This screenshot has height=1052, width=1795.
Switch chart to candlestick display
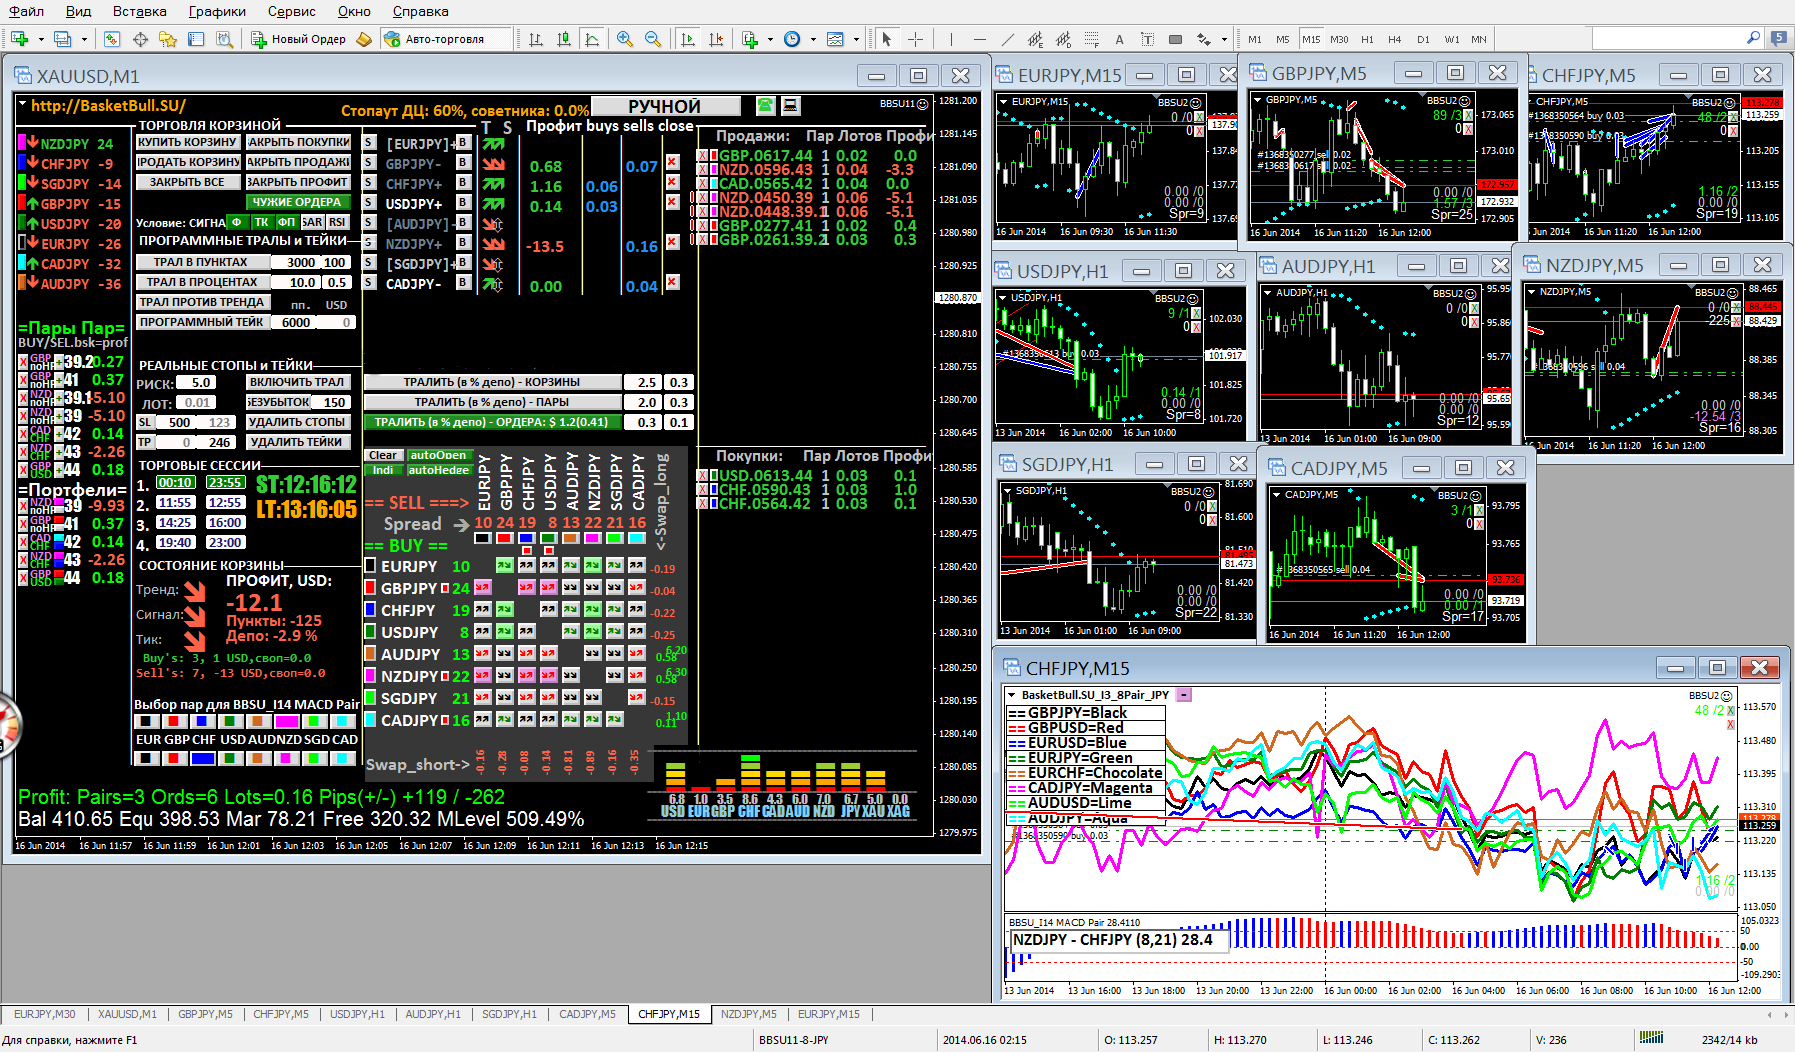tap(564, 39)
